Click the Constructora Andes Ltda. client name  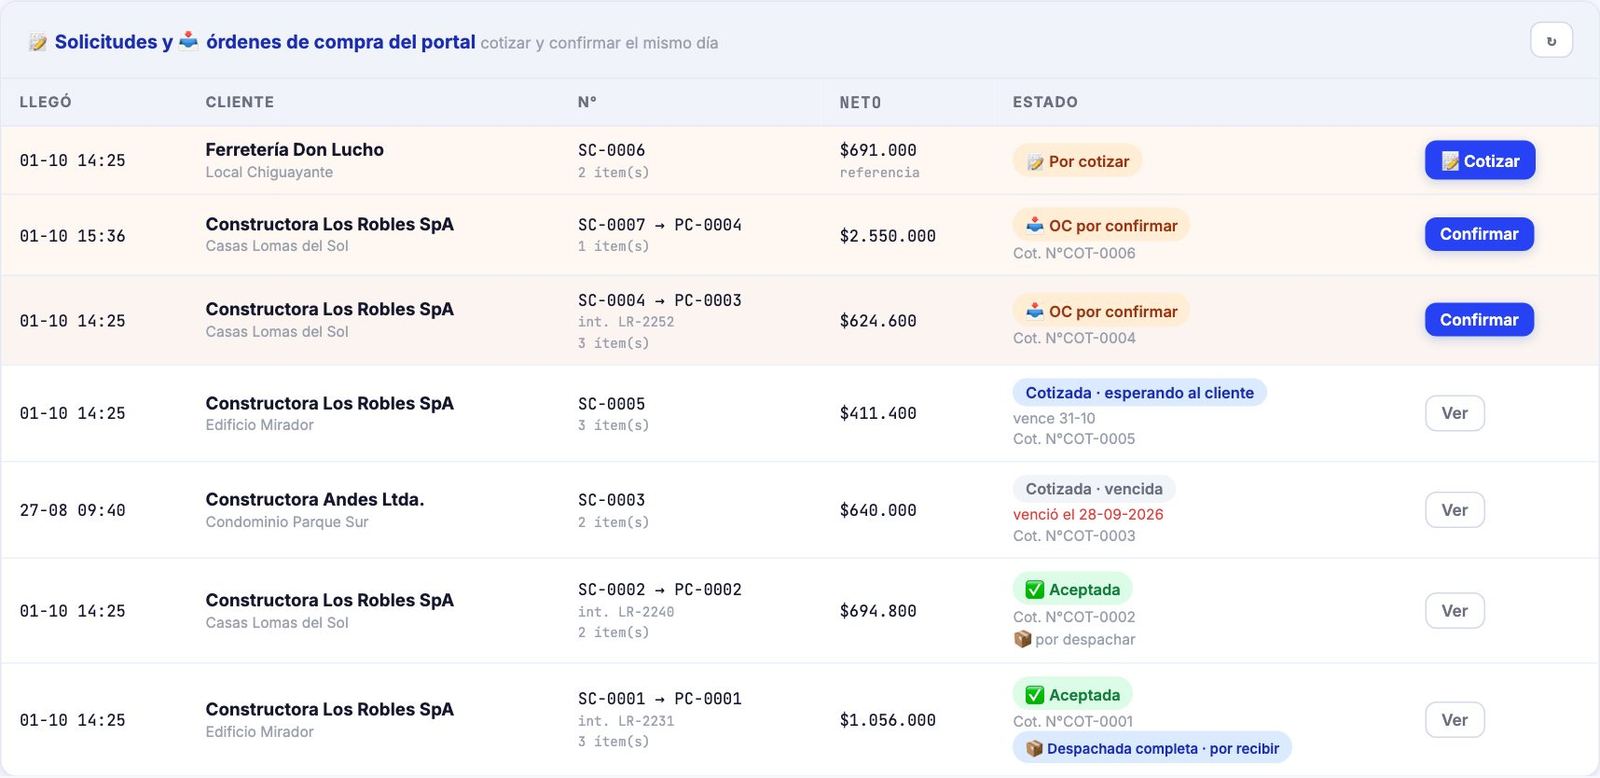point(315,500)
